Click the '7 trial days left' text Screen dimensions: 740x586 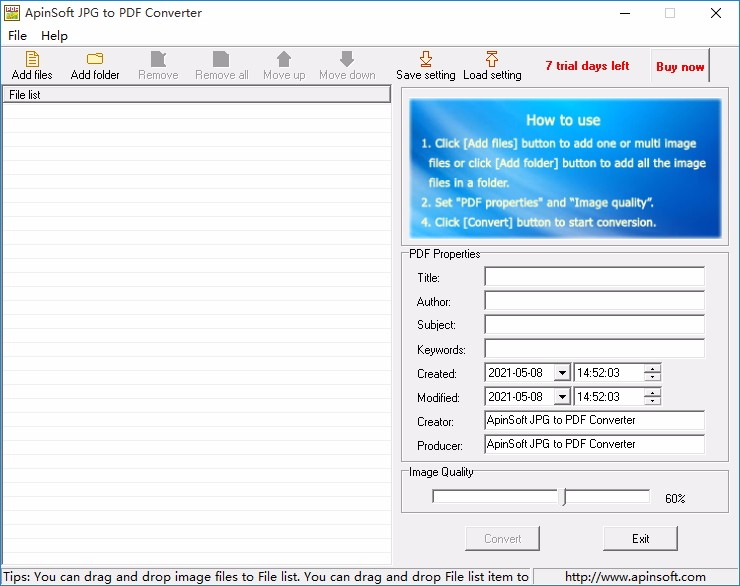pos(587,66)
